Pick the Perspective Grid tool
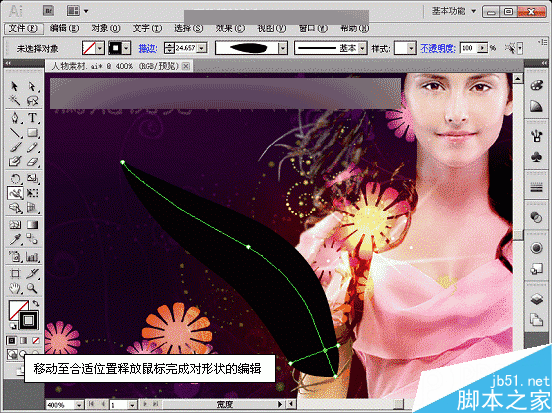Viewport: 552px width, 413px height. (x=32, y=208)
